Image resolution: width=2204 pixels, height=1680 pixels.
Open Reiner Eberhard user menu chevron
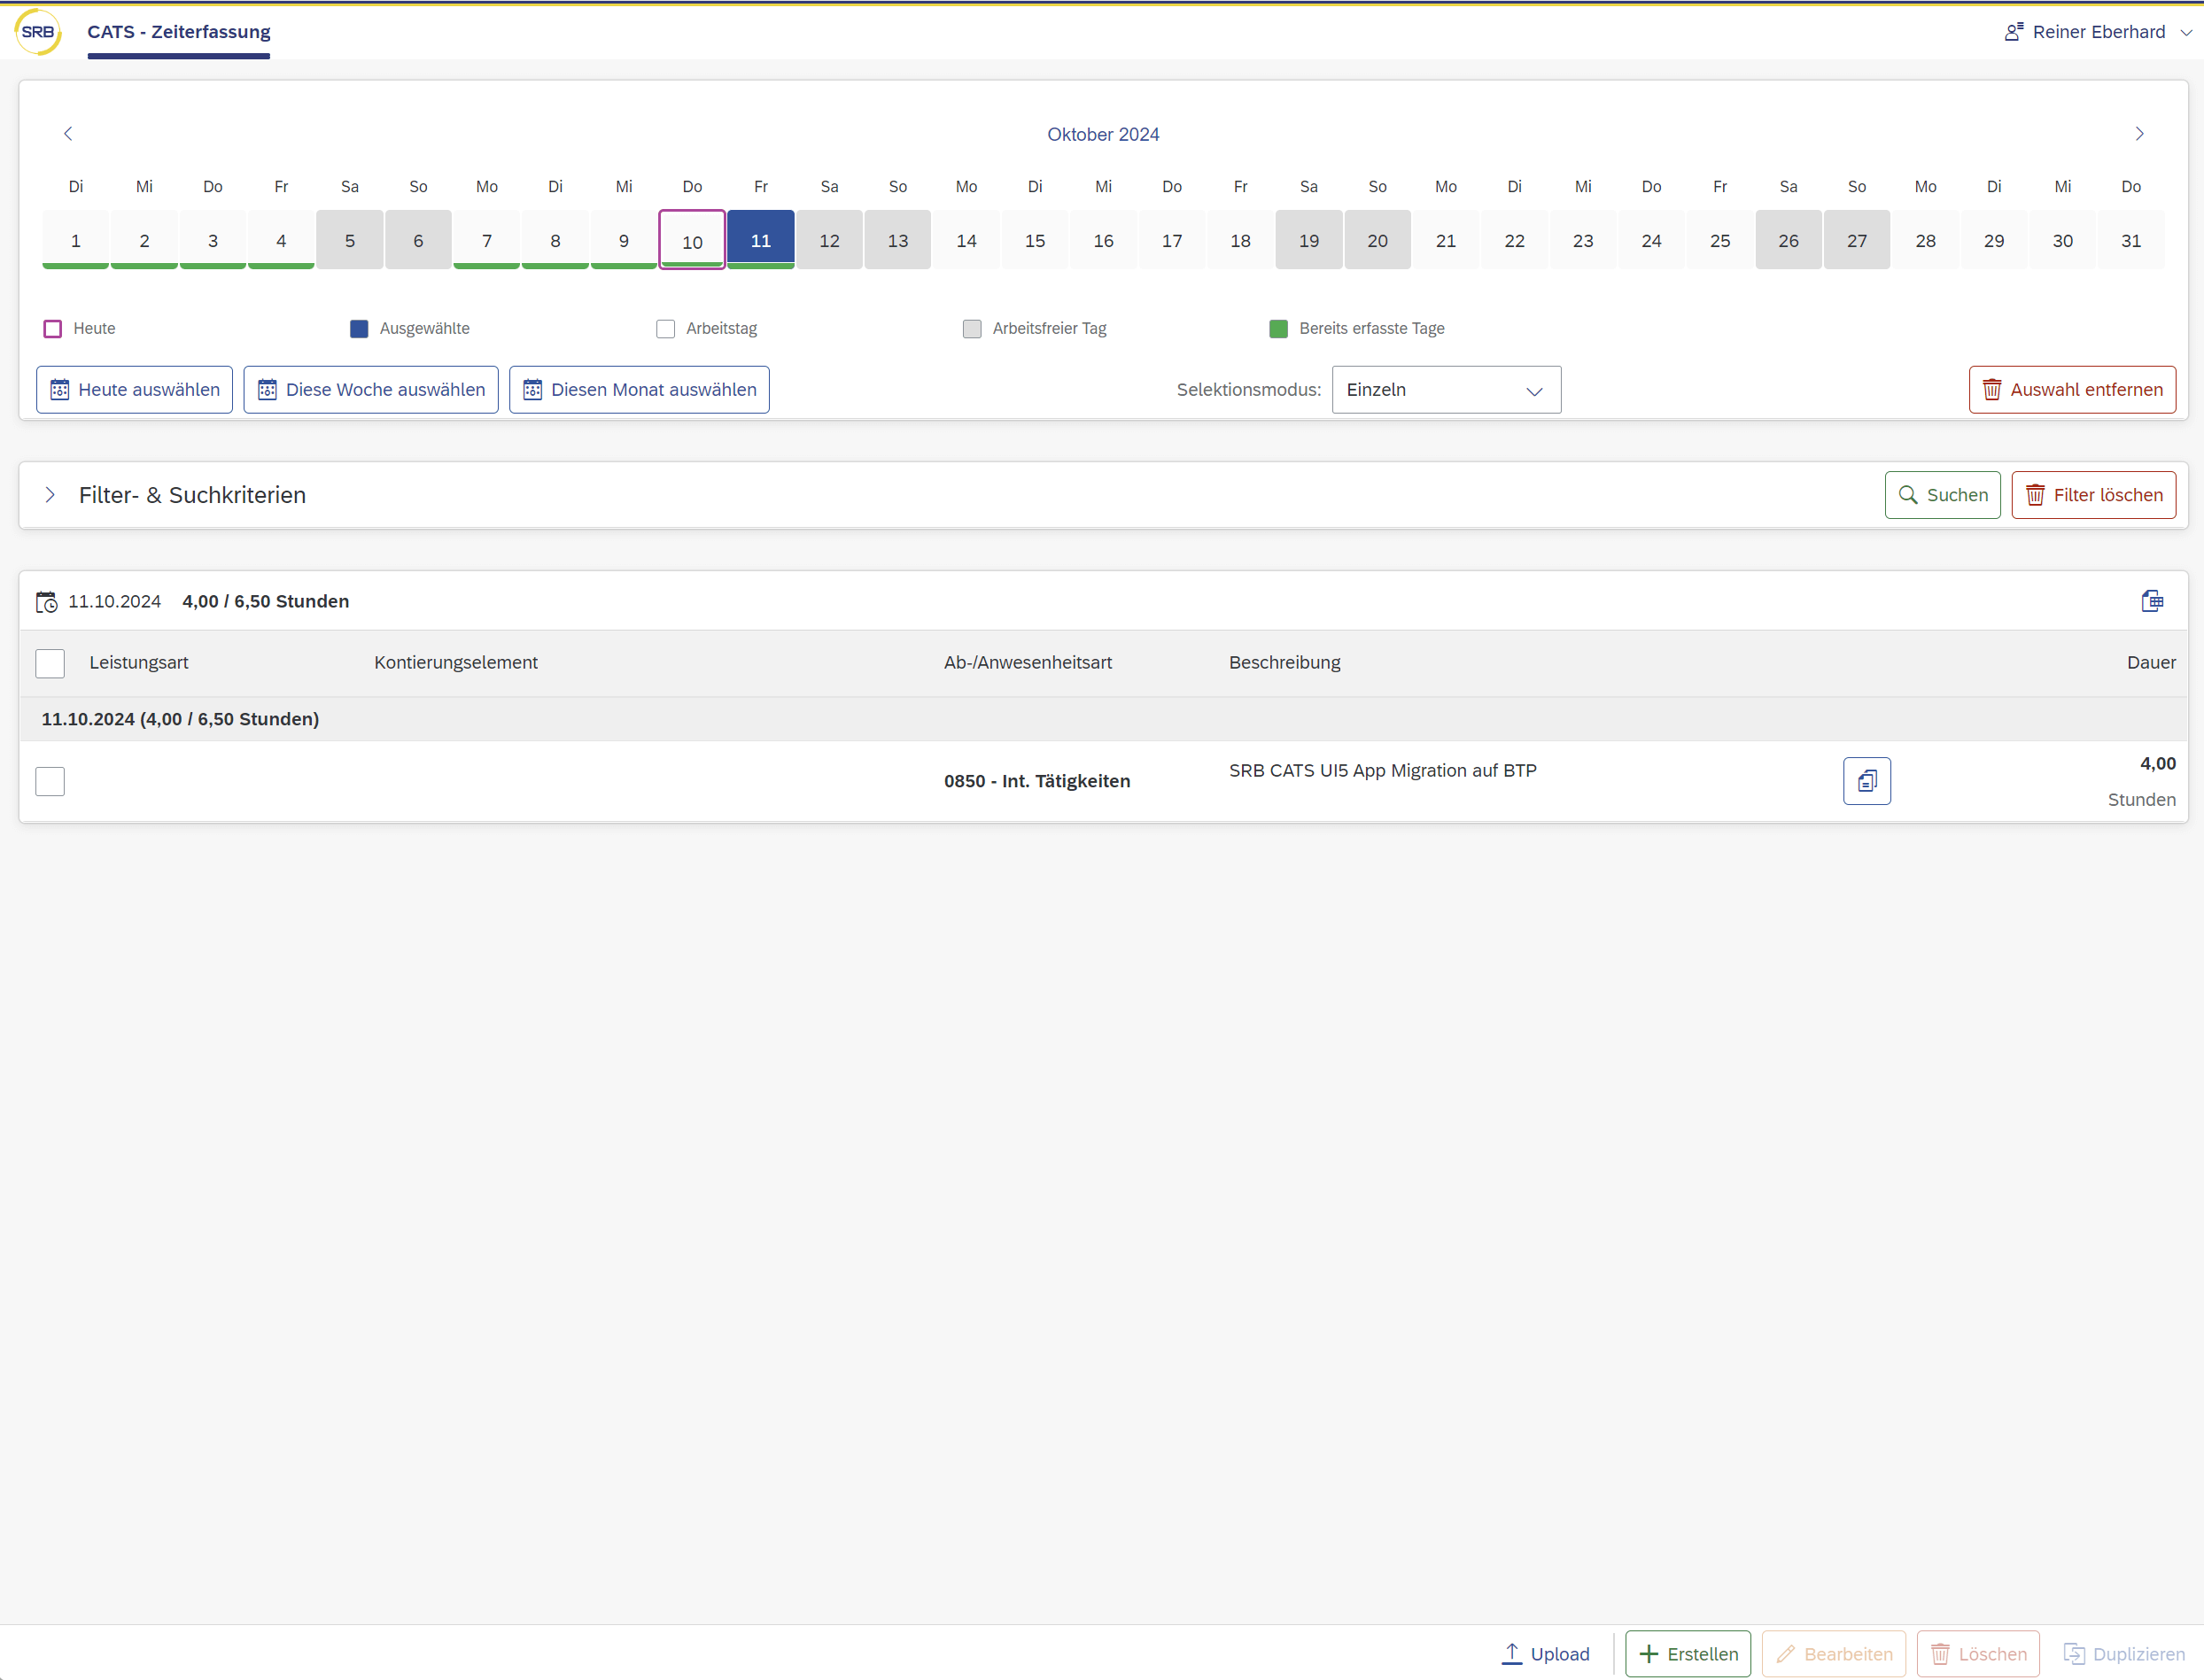[x=2186, y=32]
